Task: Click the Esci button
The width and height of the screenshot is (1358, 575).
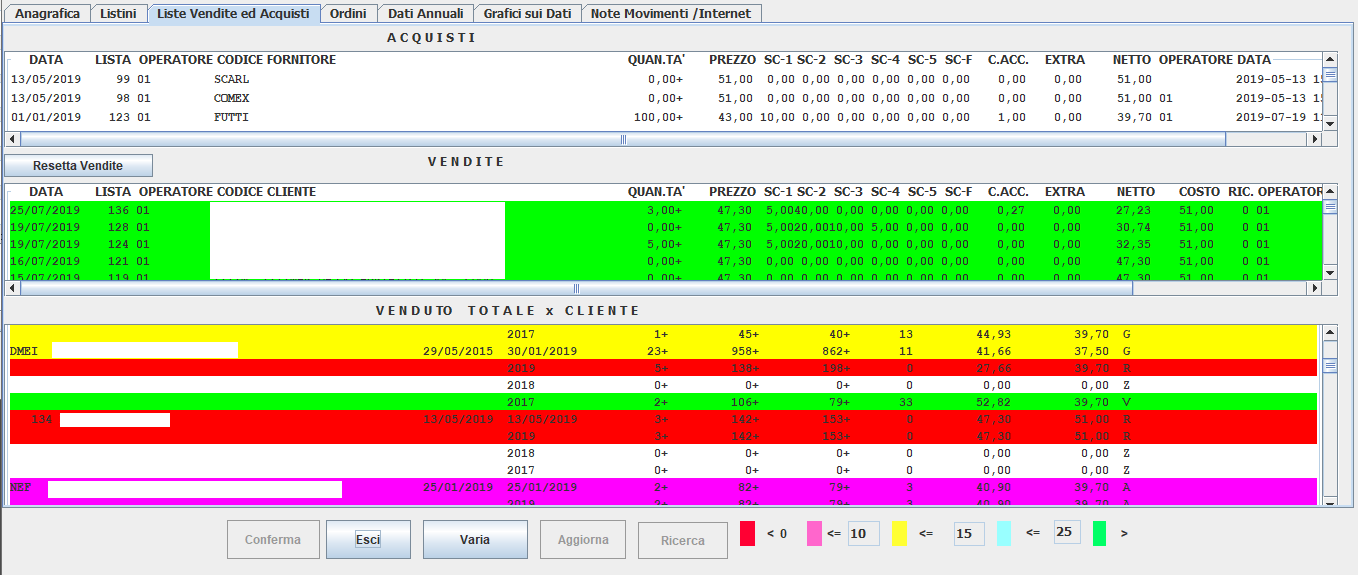Action: 368,540
